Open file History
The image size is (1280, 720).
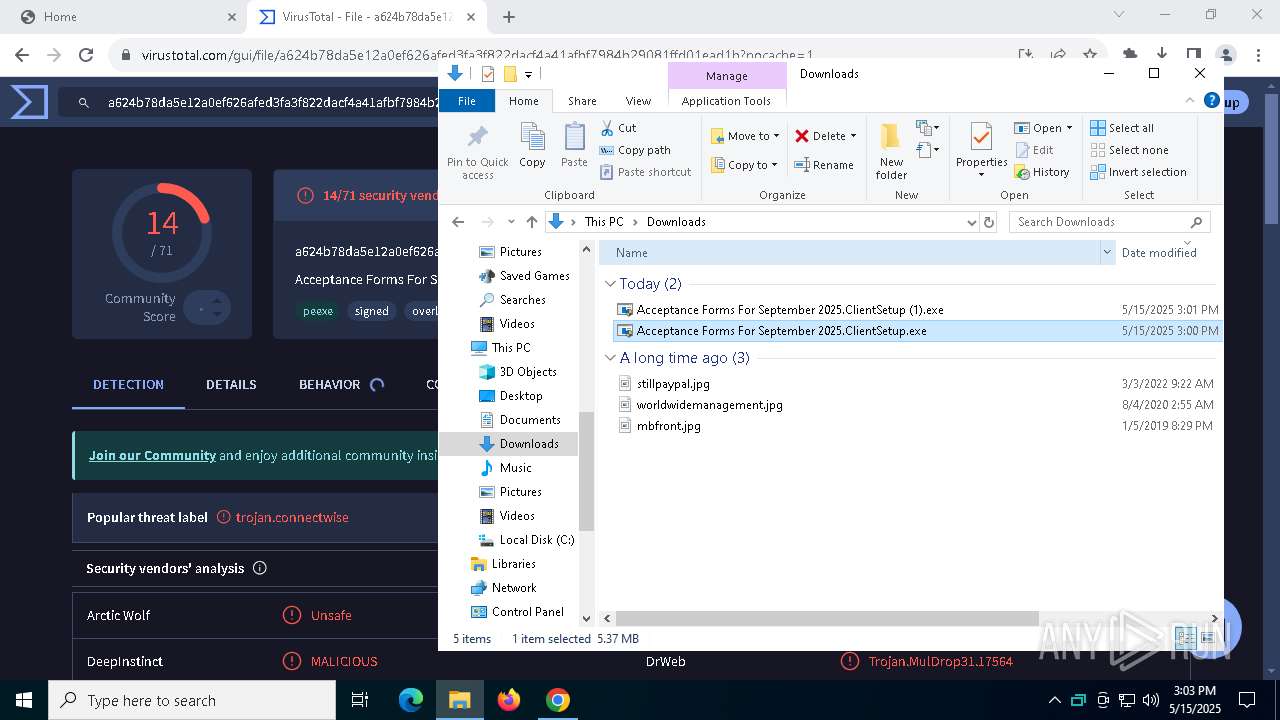click(x=1042, y=172)
